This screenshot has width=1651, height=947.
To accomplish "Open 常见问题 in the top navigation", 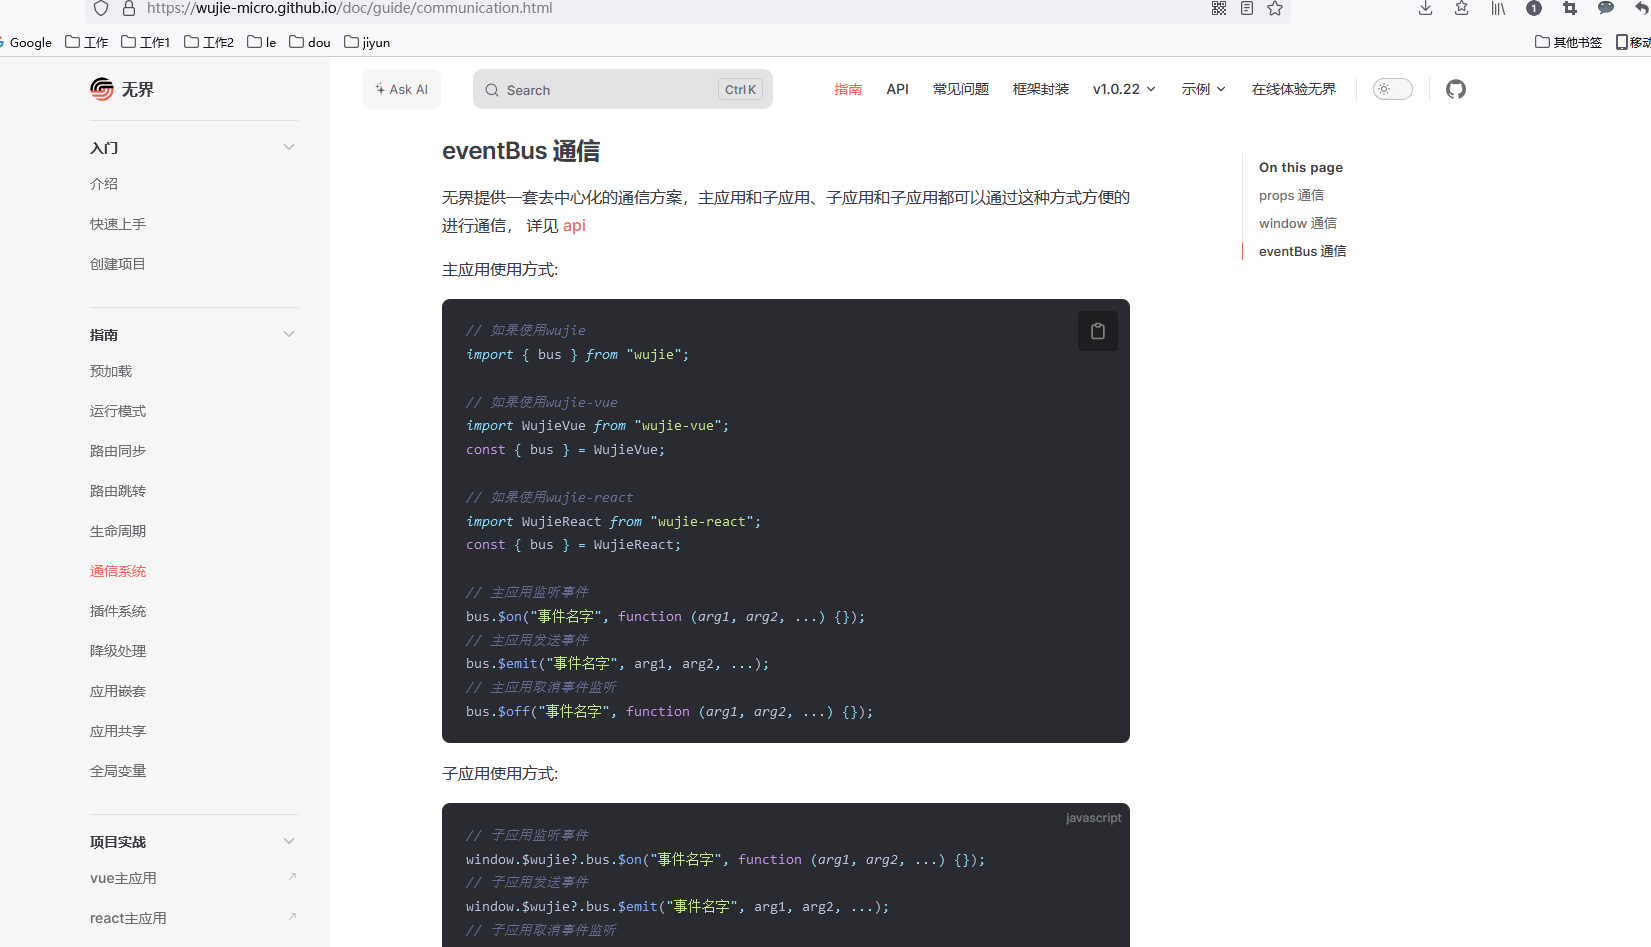I will (960, 89).
